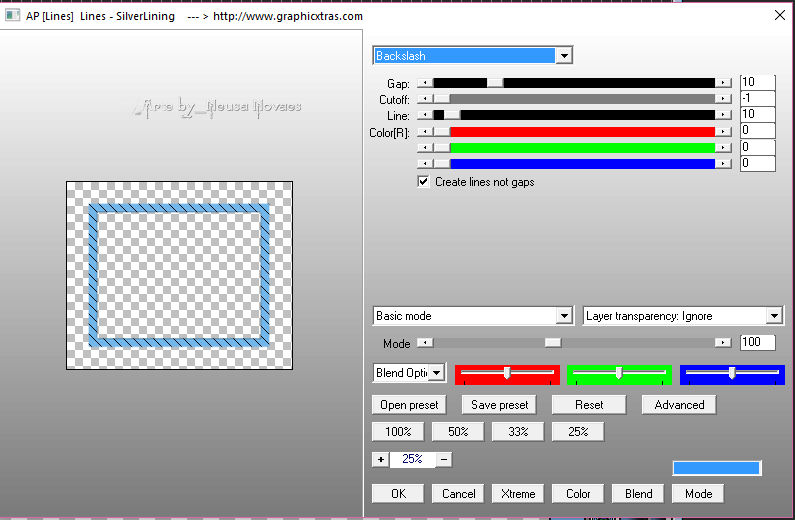The image size is (795, 520).
Task: Click the blue blend slider handle
Action: pyautogui.click(x=732, y=373)
